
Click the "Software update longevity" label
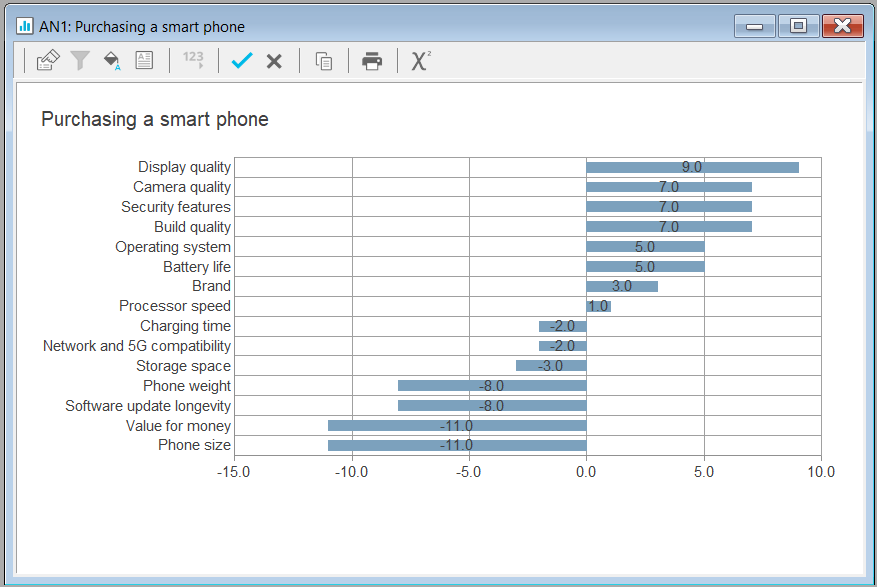tap(148, 406)
